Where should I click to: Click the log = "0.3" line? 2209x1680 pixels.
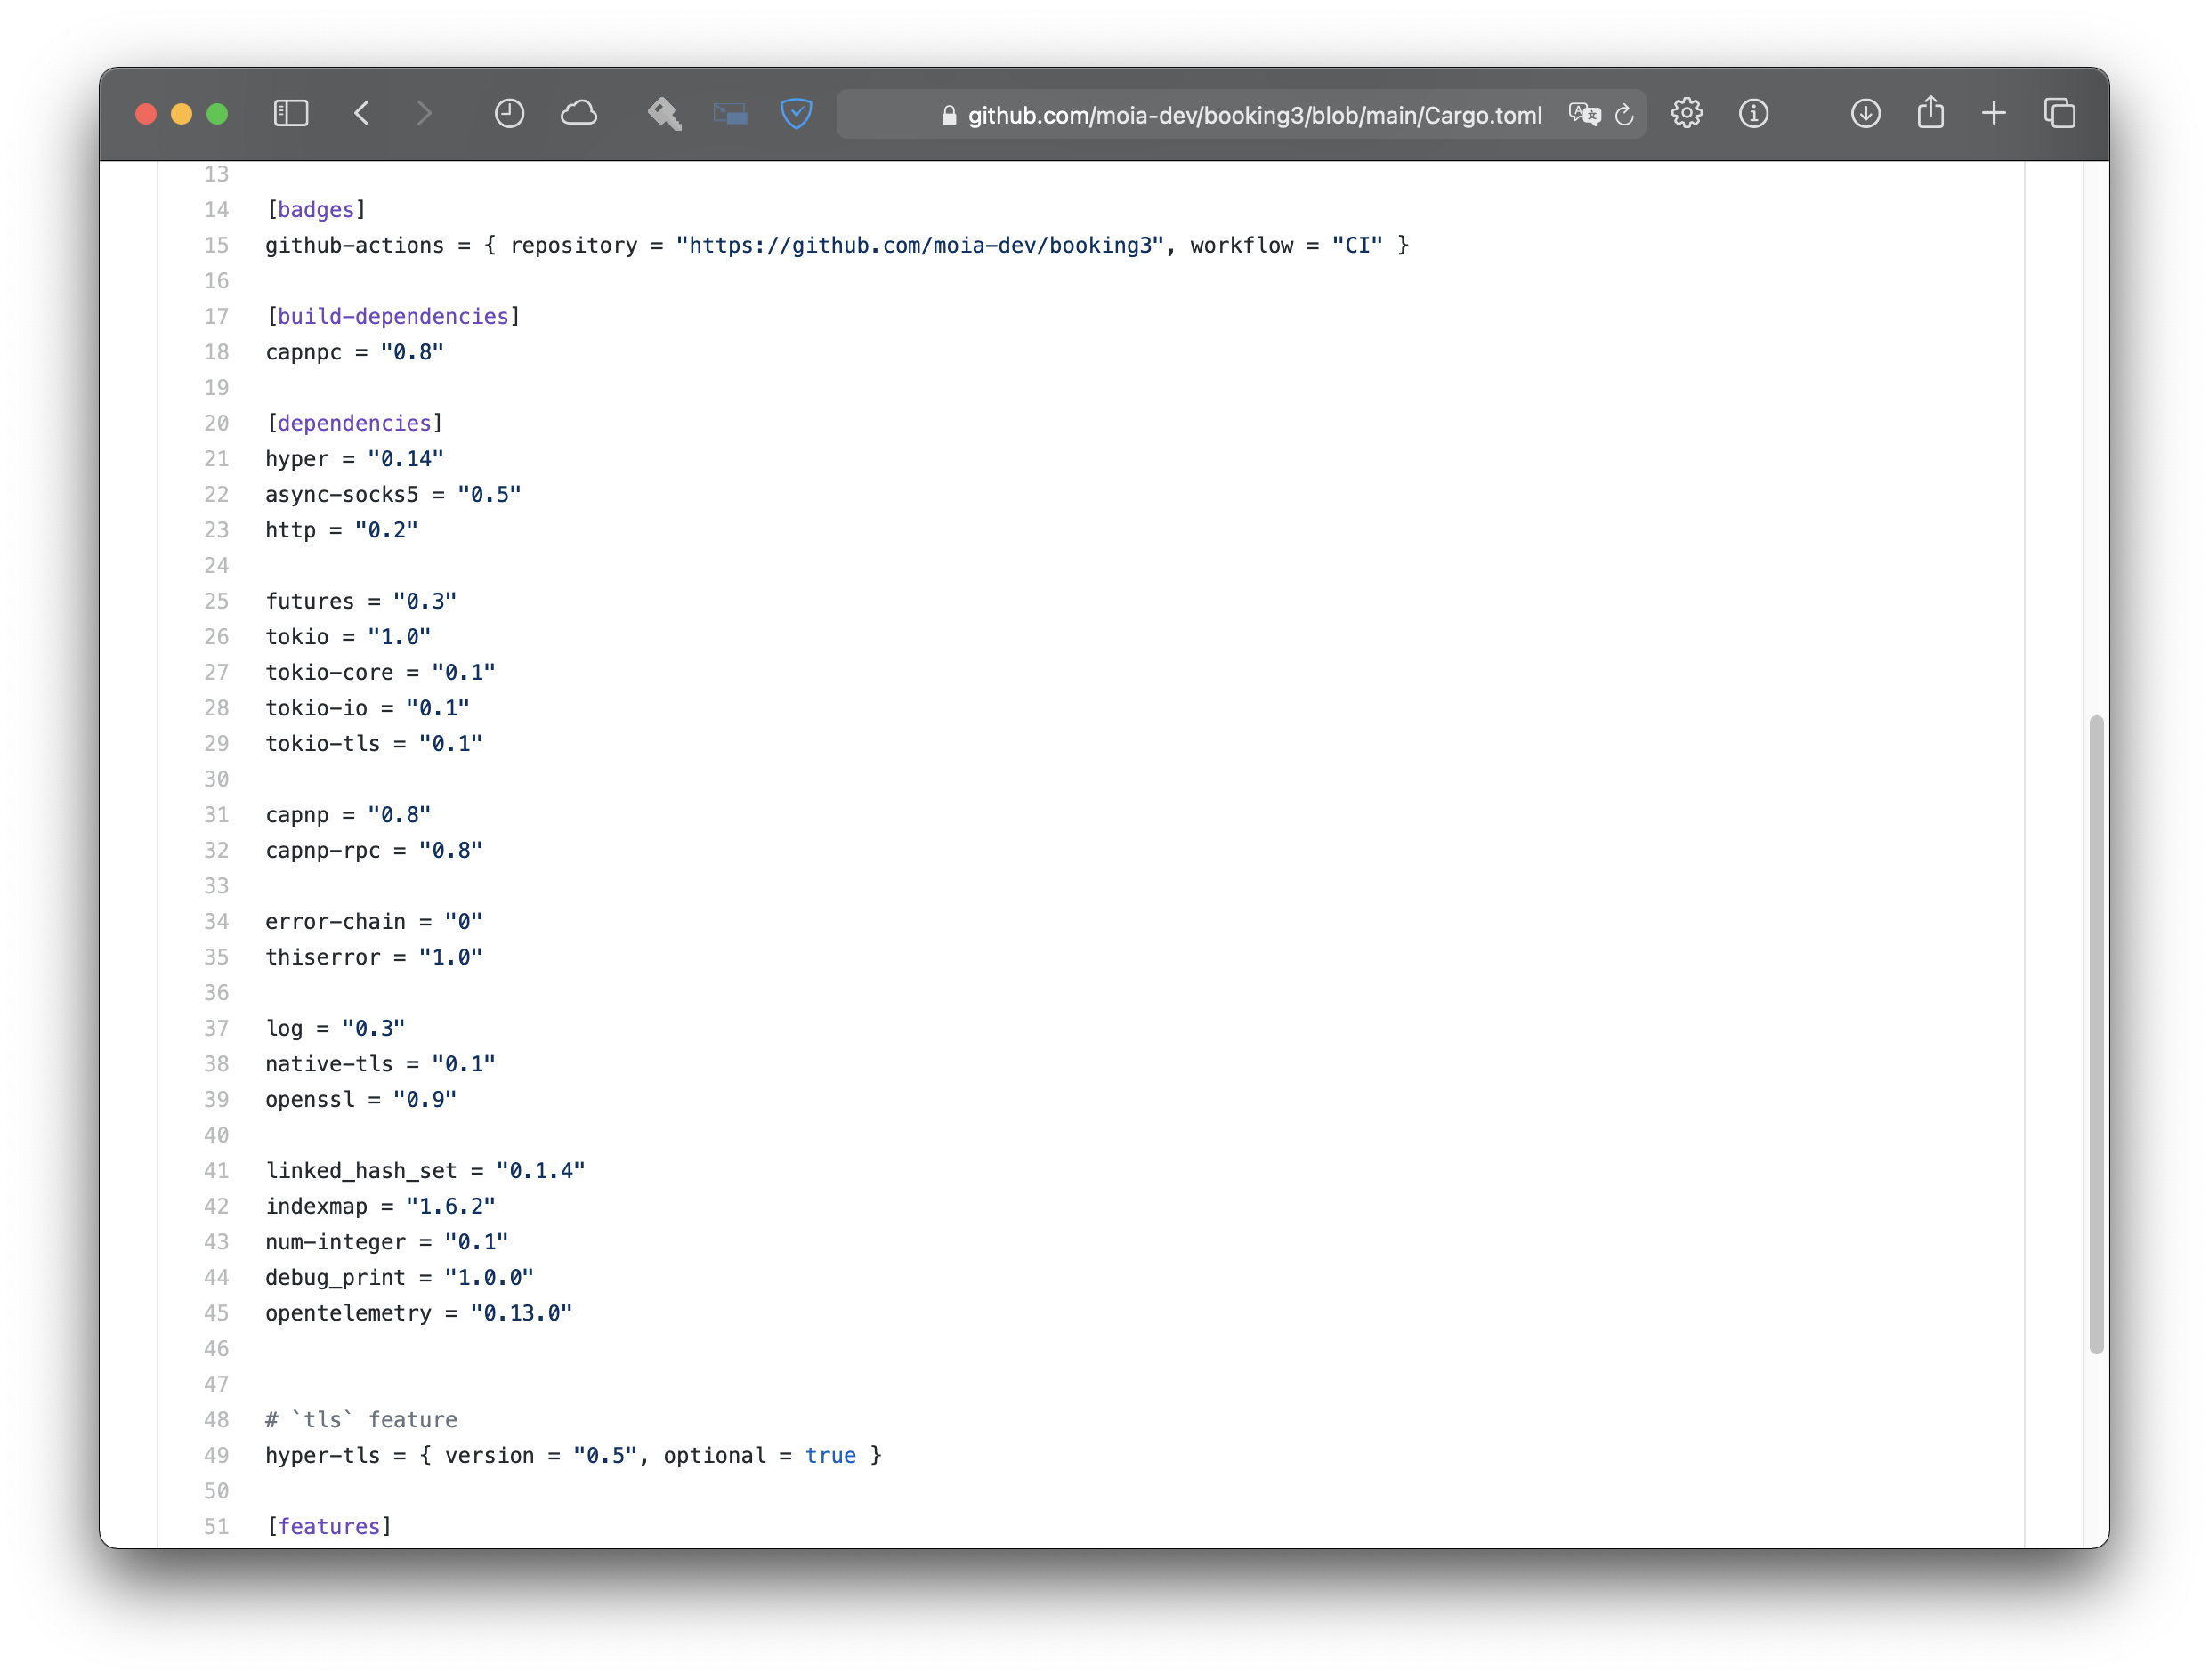point(335,1028)
